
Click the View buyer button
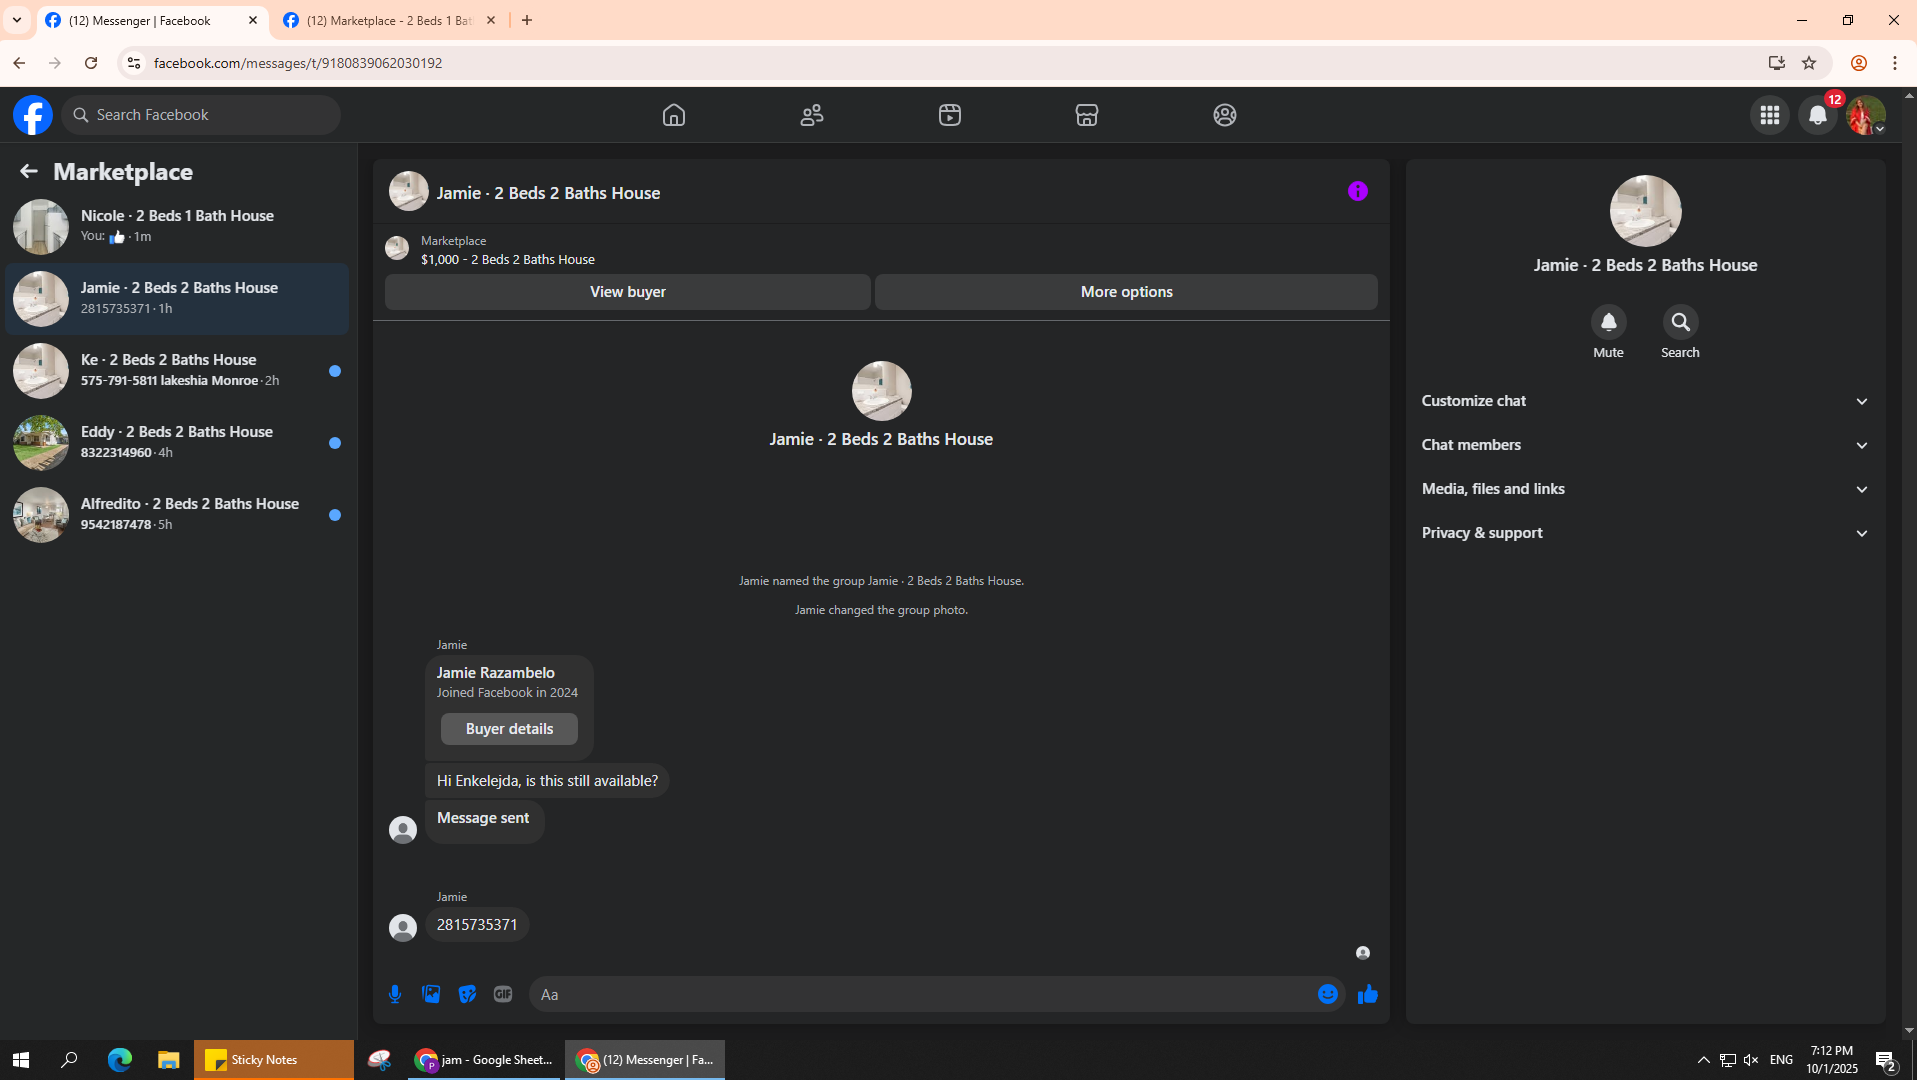point(627,292)
